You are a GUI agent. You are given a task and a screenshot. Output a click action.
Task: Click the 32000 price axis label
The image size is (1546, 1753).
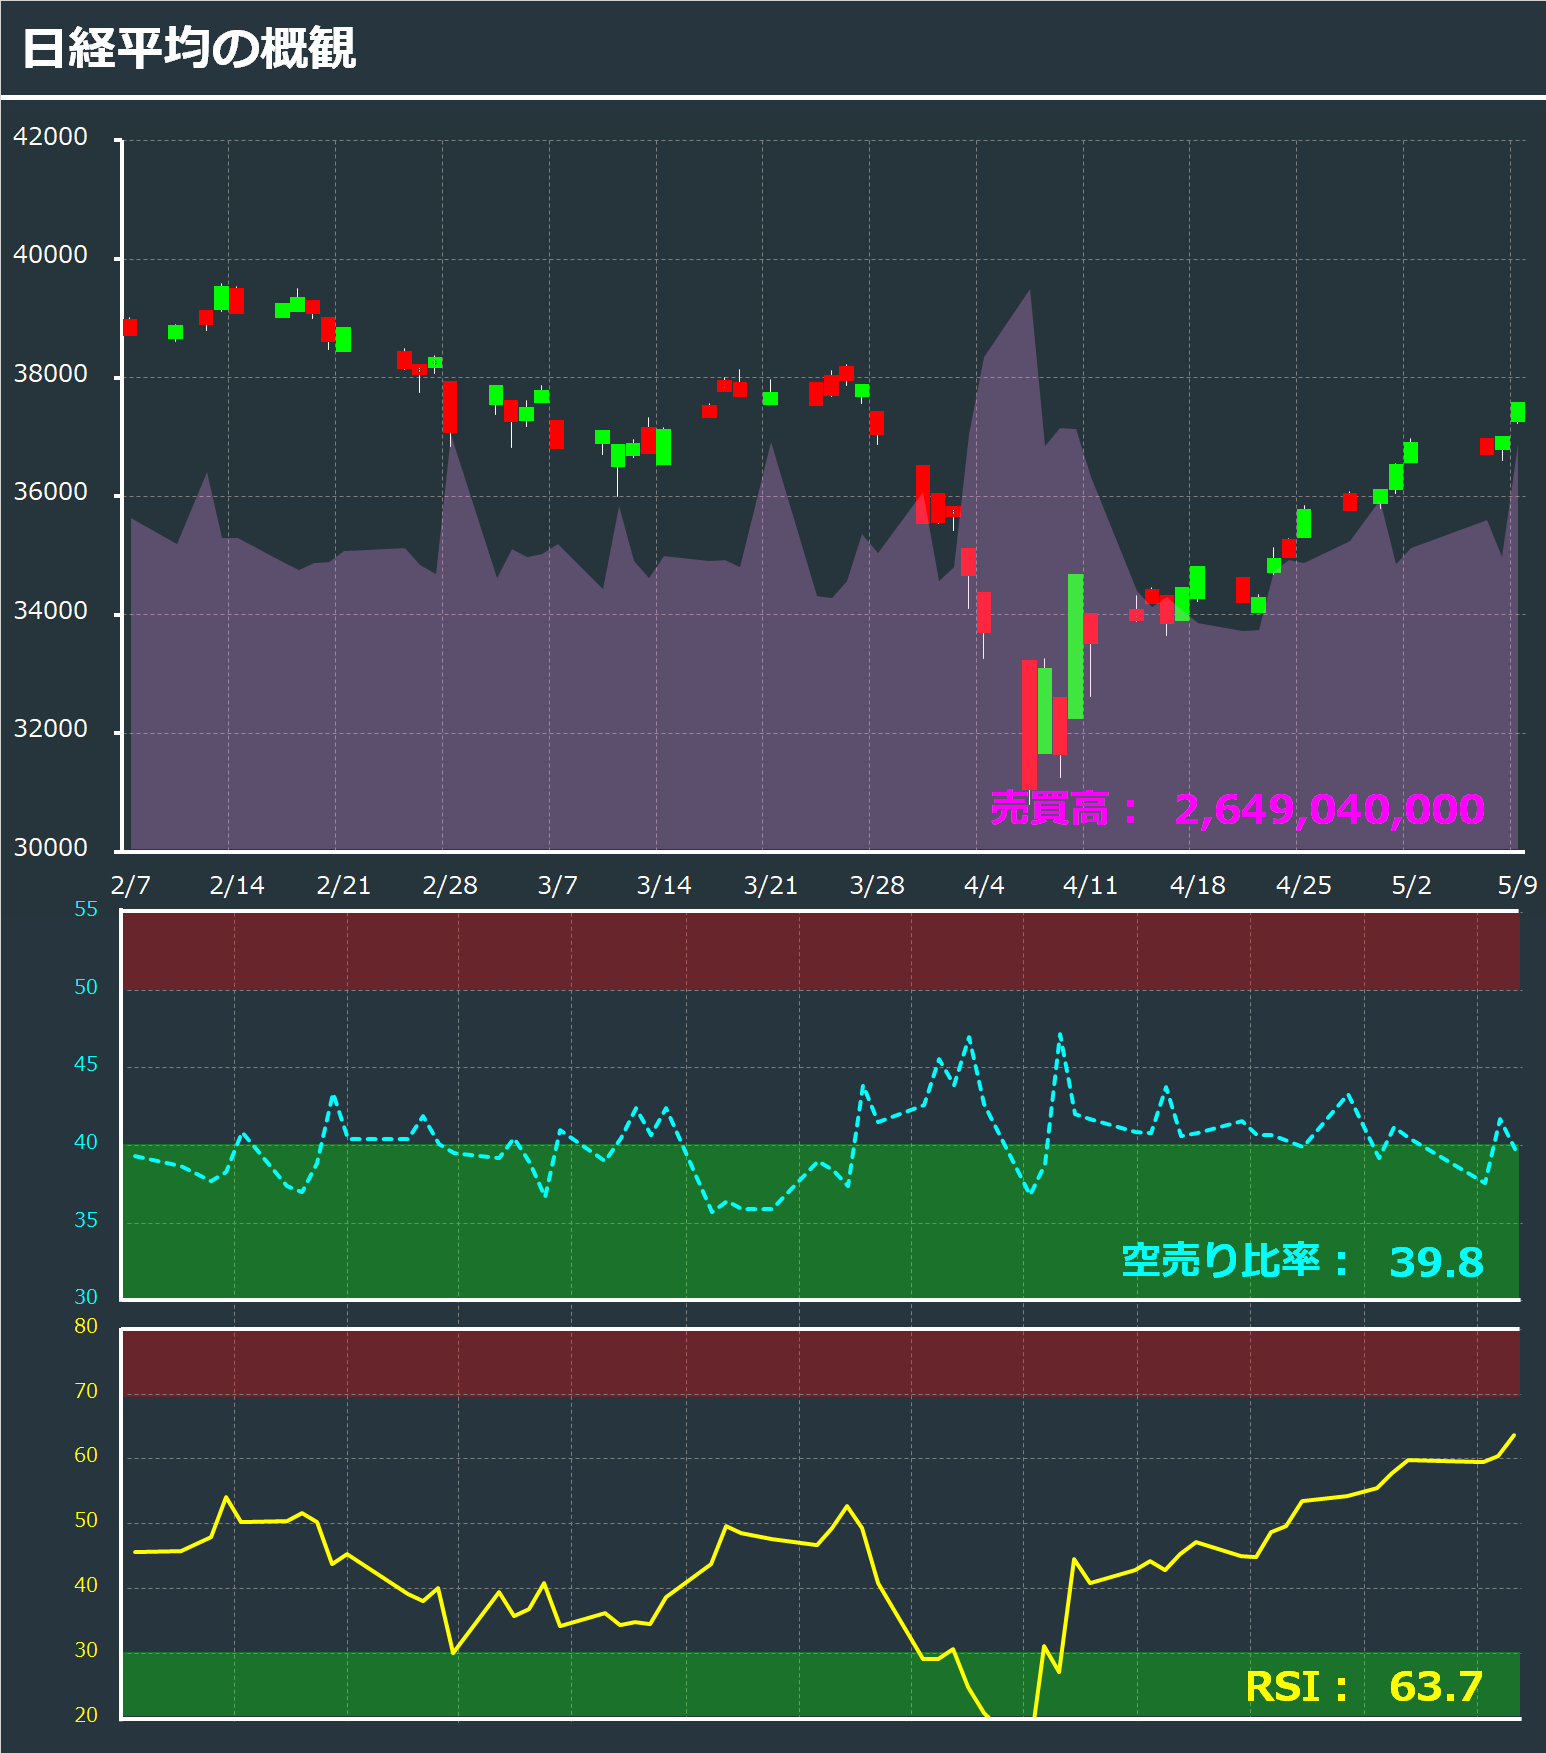pos(50,729)
